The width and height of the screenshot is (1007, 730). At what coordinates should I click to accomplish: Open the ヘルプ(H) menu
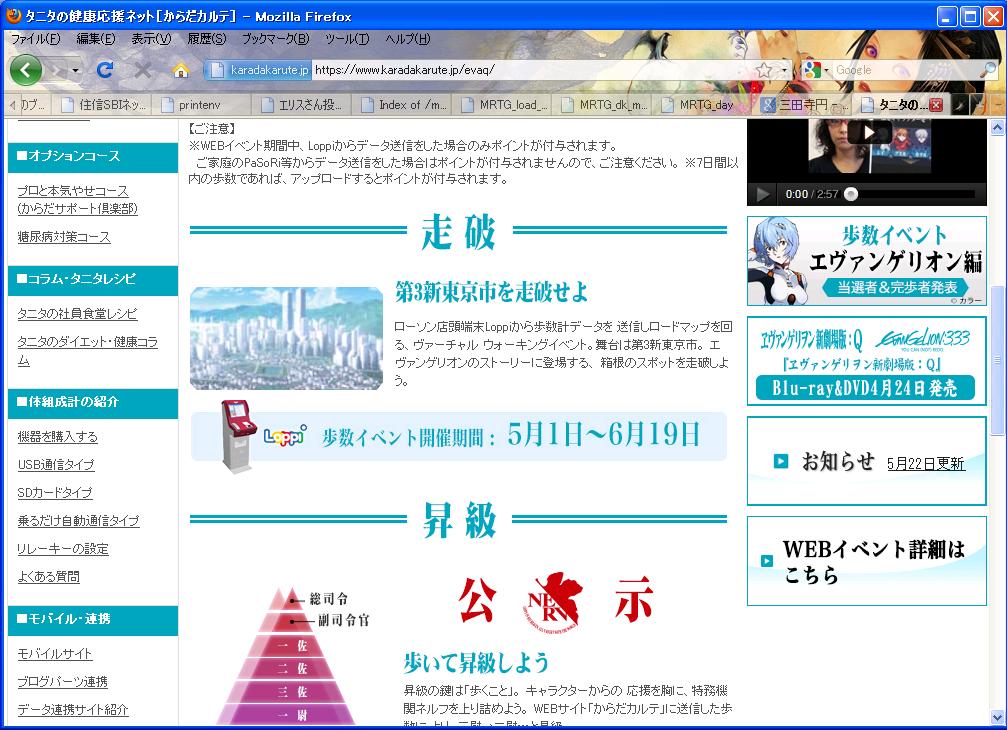point(408,39)
